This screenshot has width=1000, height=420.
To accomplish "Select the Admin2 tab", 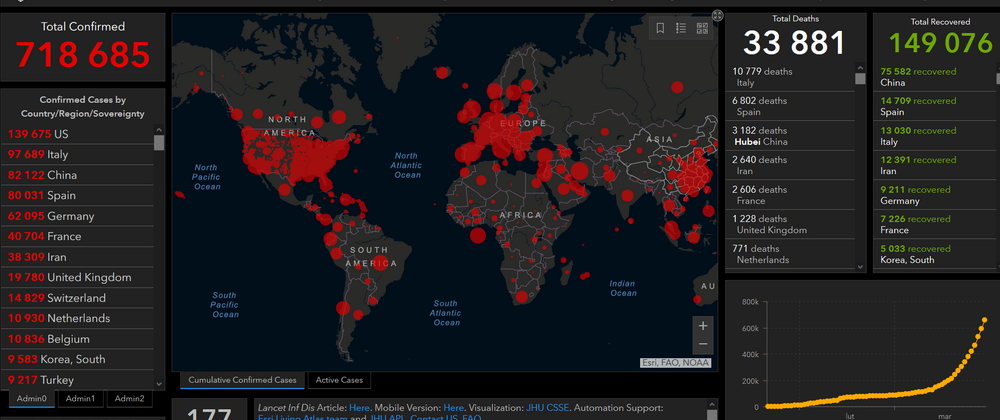I will [129, 399].
